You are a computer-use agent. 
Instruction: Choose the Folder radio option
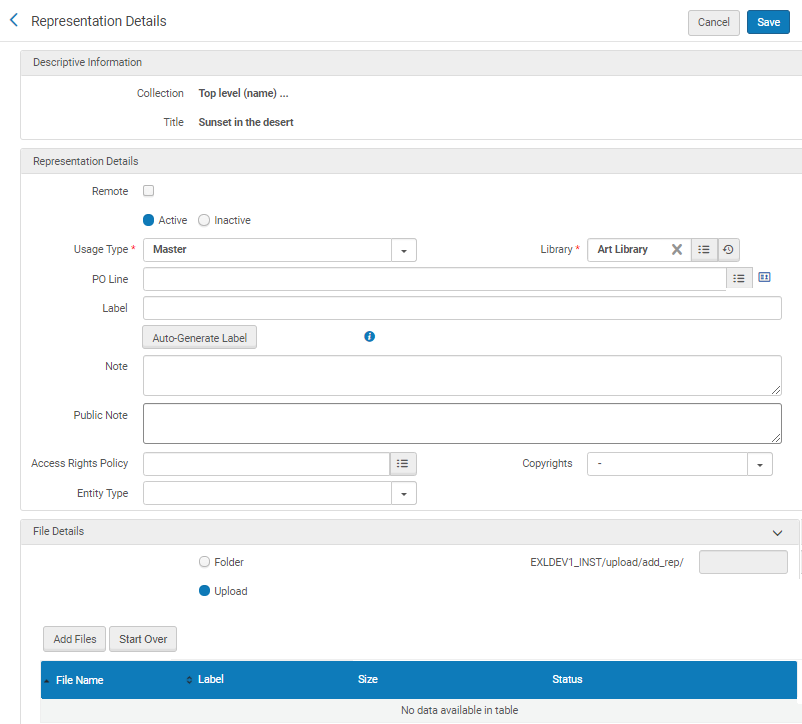pos(205,562)
